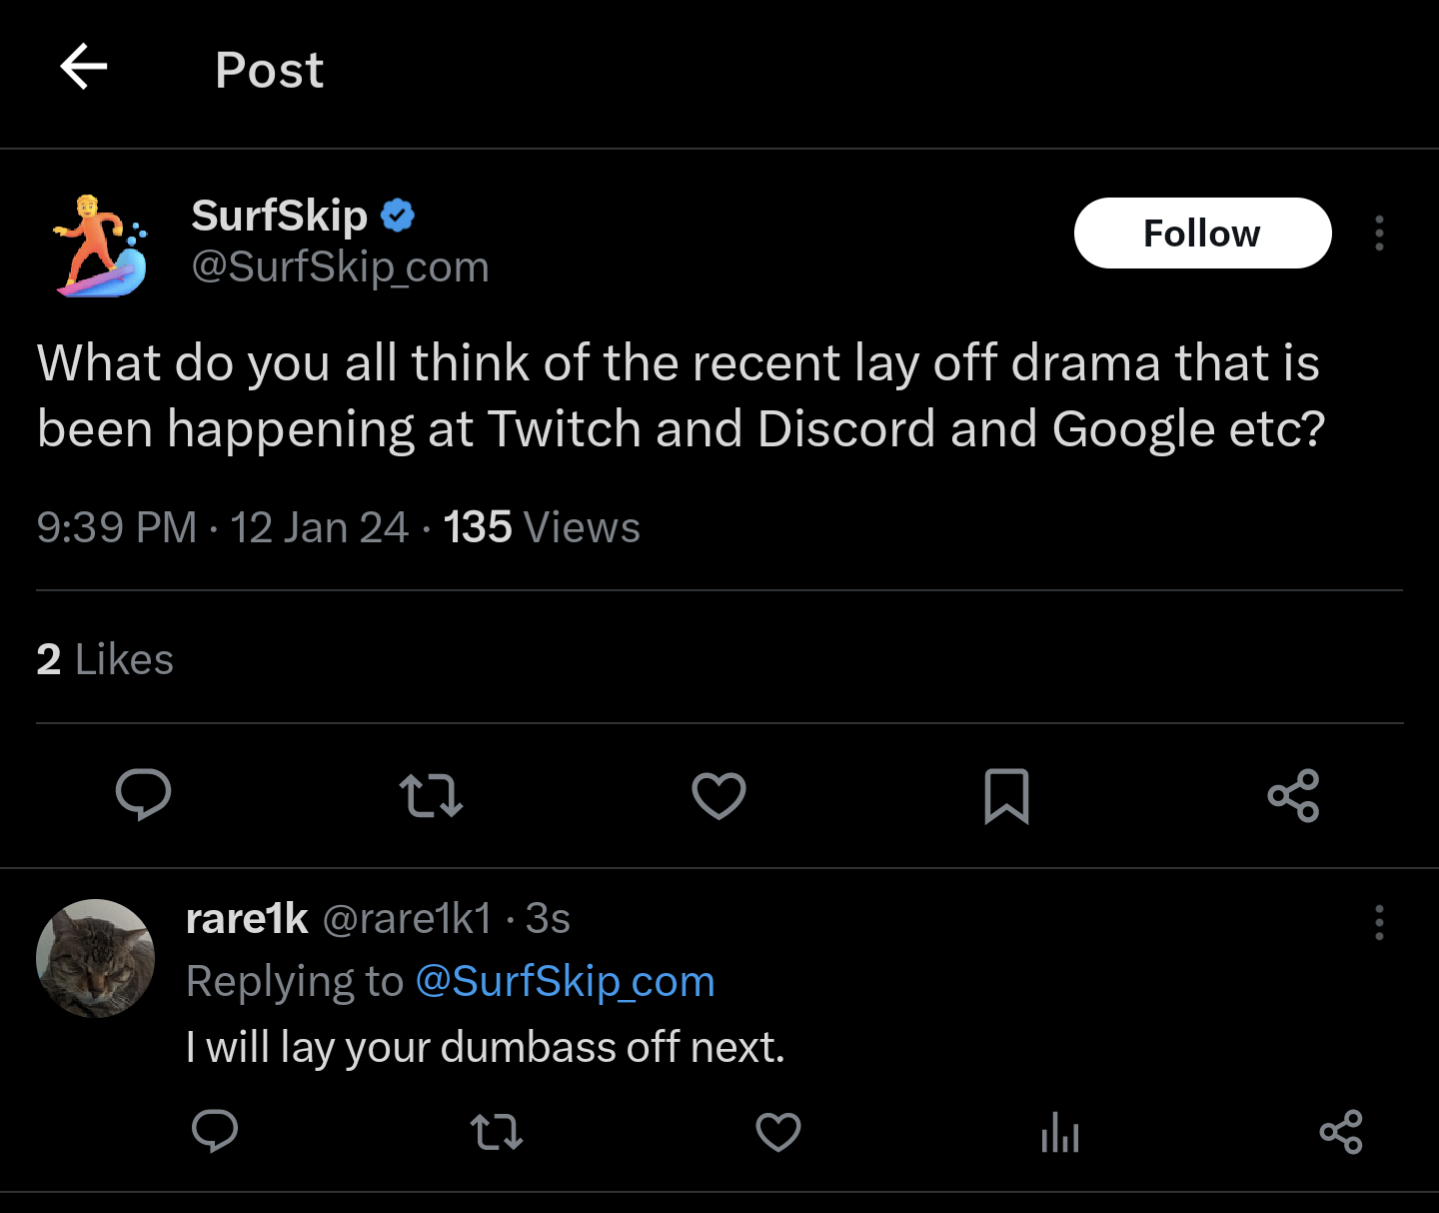Share the SurfSkip post
1439x1213 pixels.
(1293, 796)
